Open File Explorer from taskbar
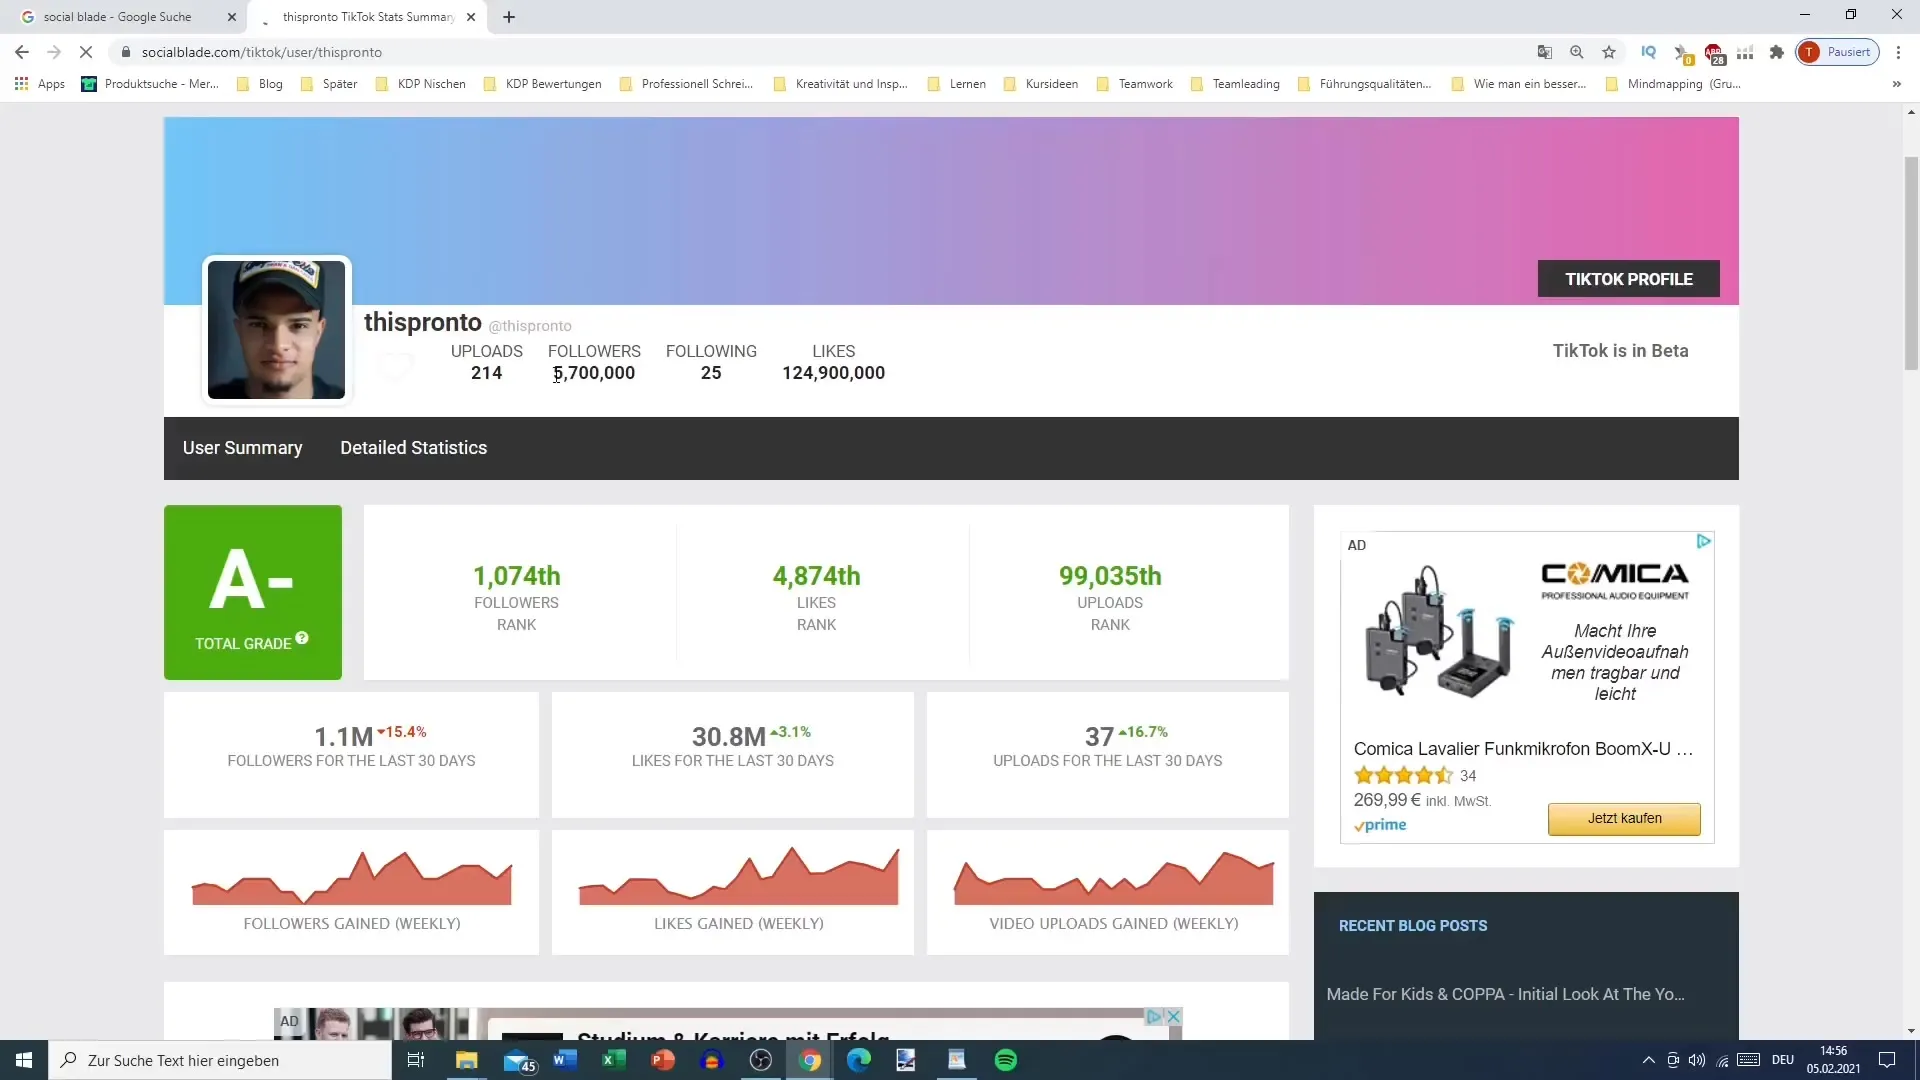The image size is (1920, 1080). 467,1060
